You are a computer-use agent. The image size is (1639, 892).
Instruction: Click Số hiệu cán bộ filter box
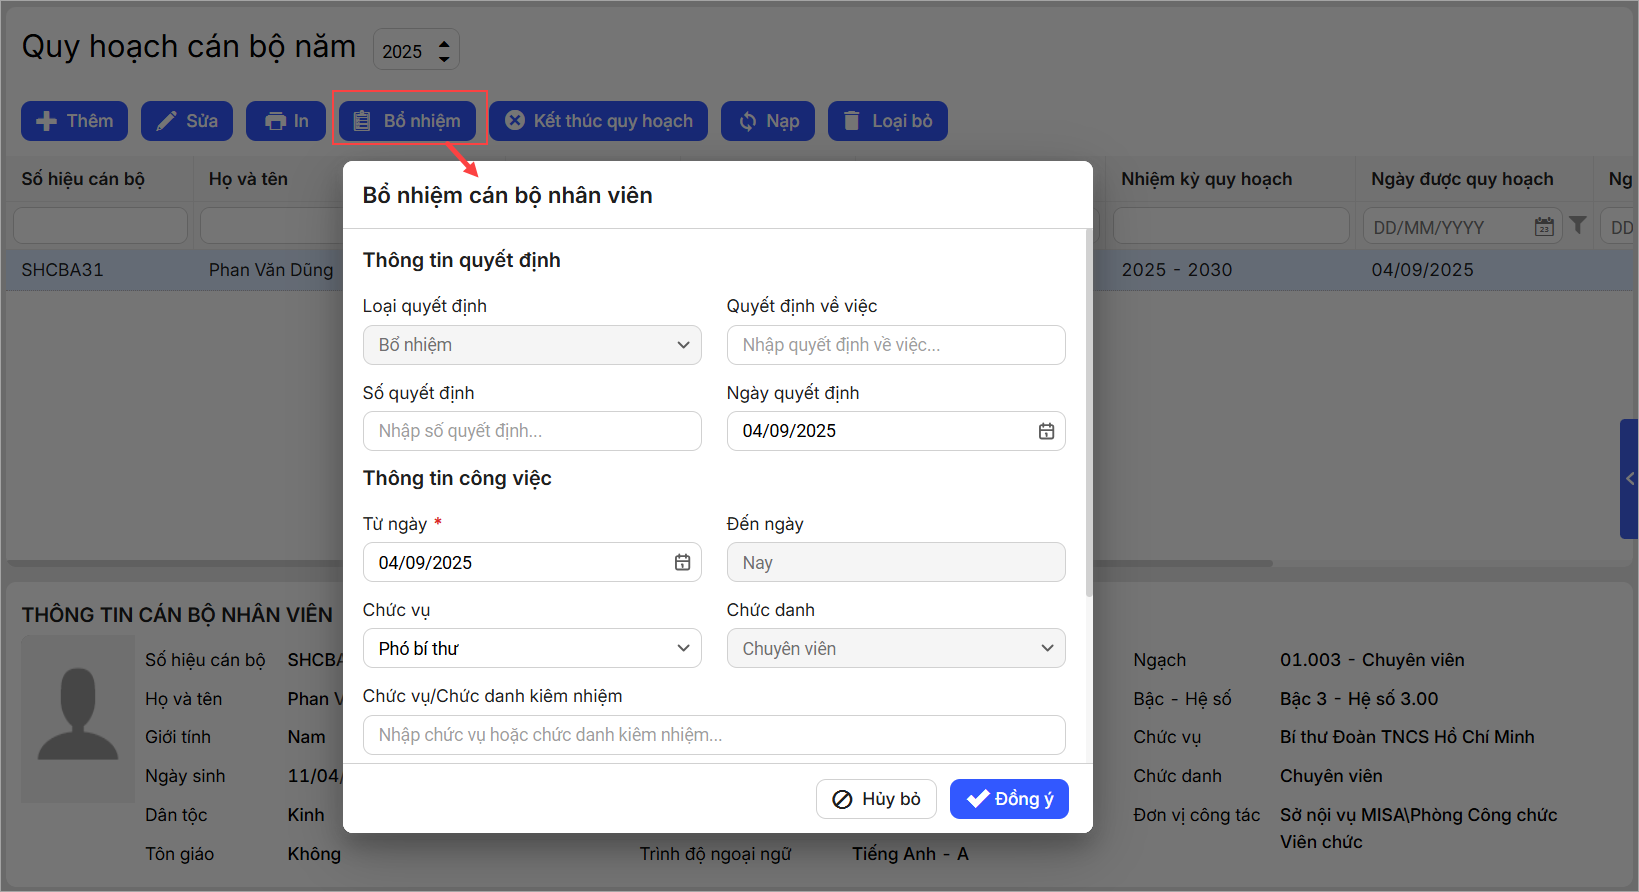coord(100,226)
